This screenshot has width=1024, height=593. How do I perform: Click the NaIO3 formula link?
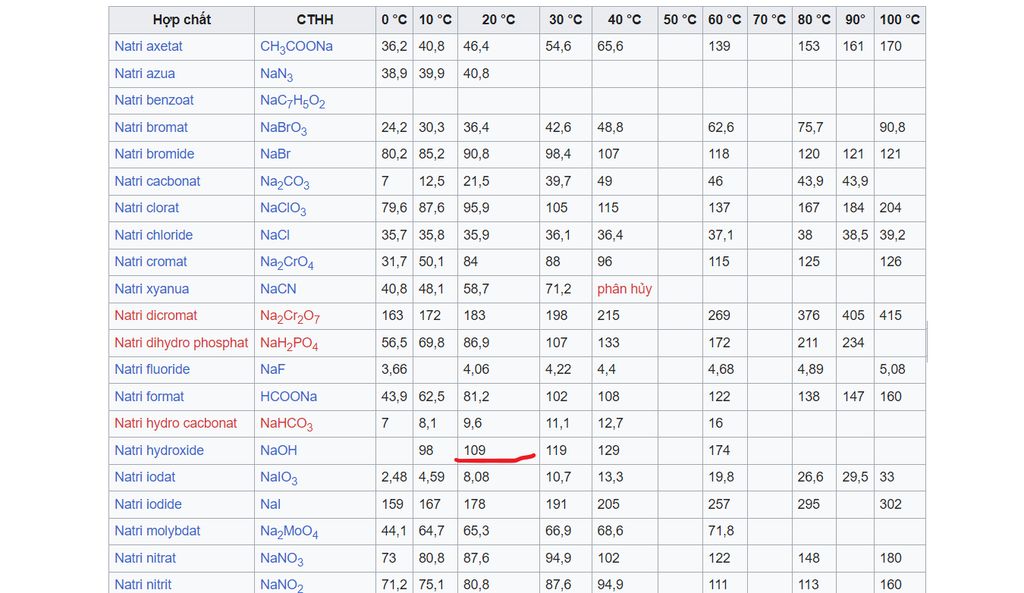point(278,479)
